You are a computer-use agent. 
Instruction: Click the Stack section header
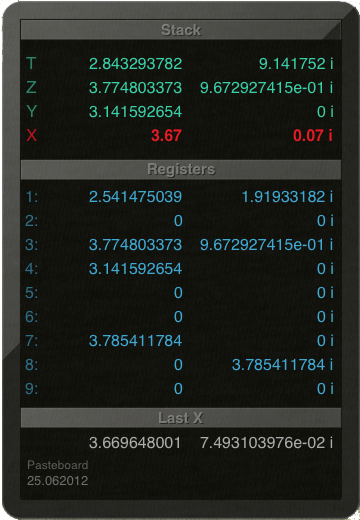tap(181, 30)
